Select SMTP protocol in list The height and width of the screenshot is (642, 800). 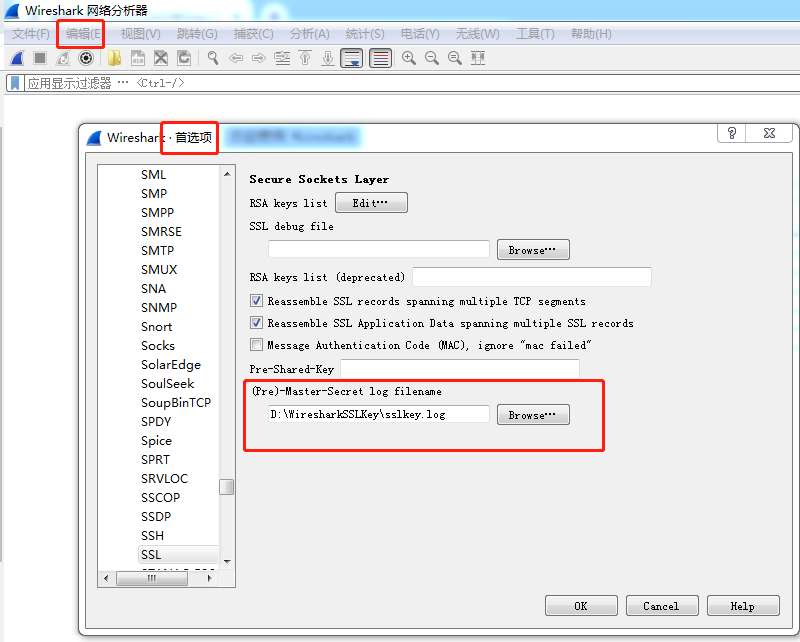[158, 251]
